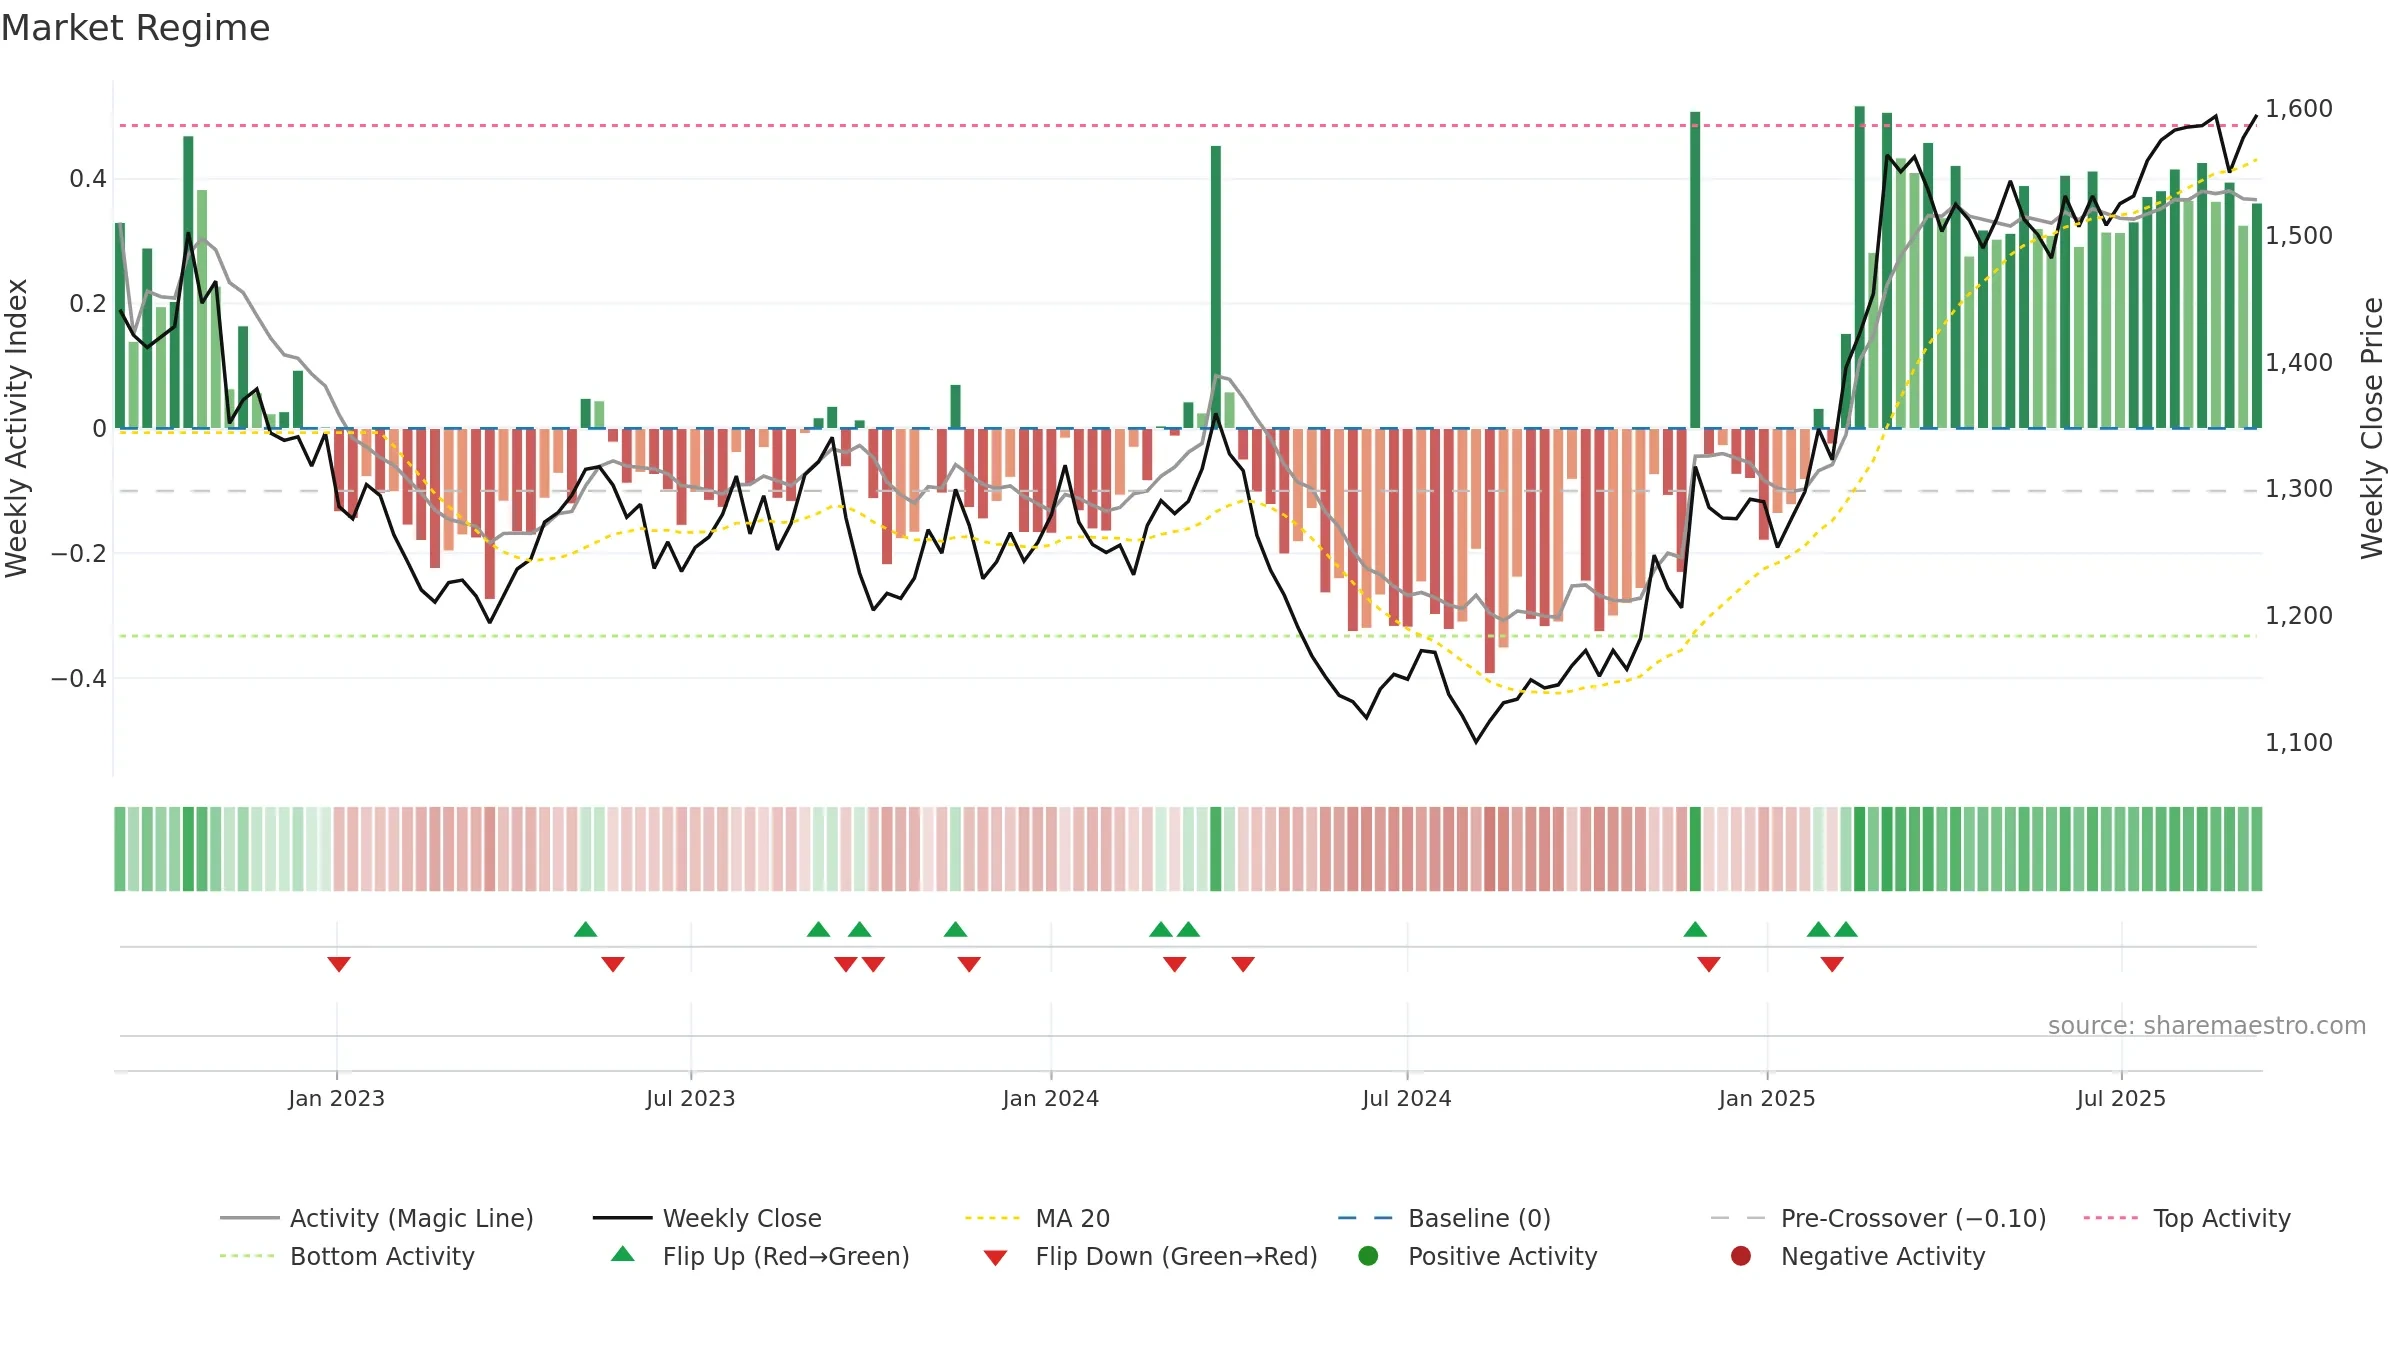Screen dimensions: 2400x1350
Task: Click the red Flip Down legend triangle
Action: tap(995, 1258)
